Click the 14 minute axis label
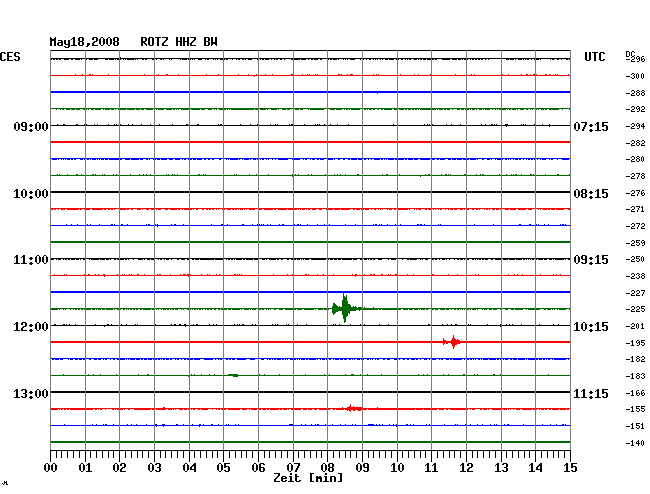Screen dimensions: 650x494 [535, 467]
